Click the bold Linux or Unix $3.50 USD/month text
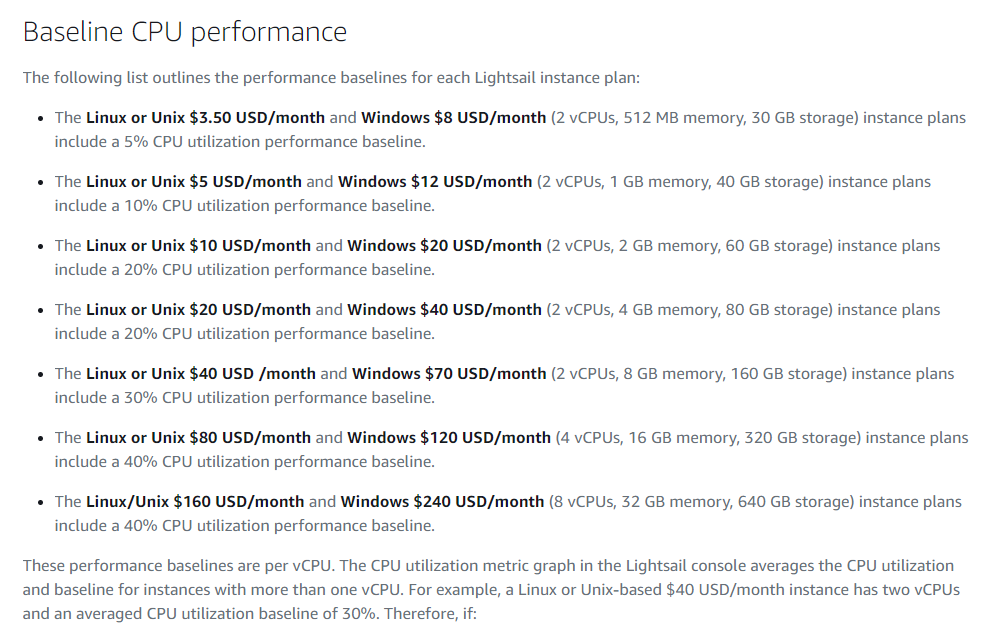Screen dimensions: 1008x640 tap(205, 118)
